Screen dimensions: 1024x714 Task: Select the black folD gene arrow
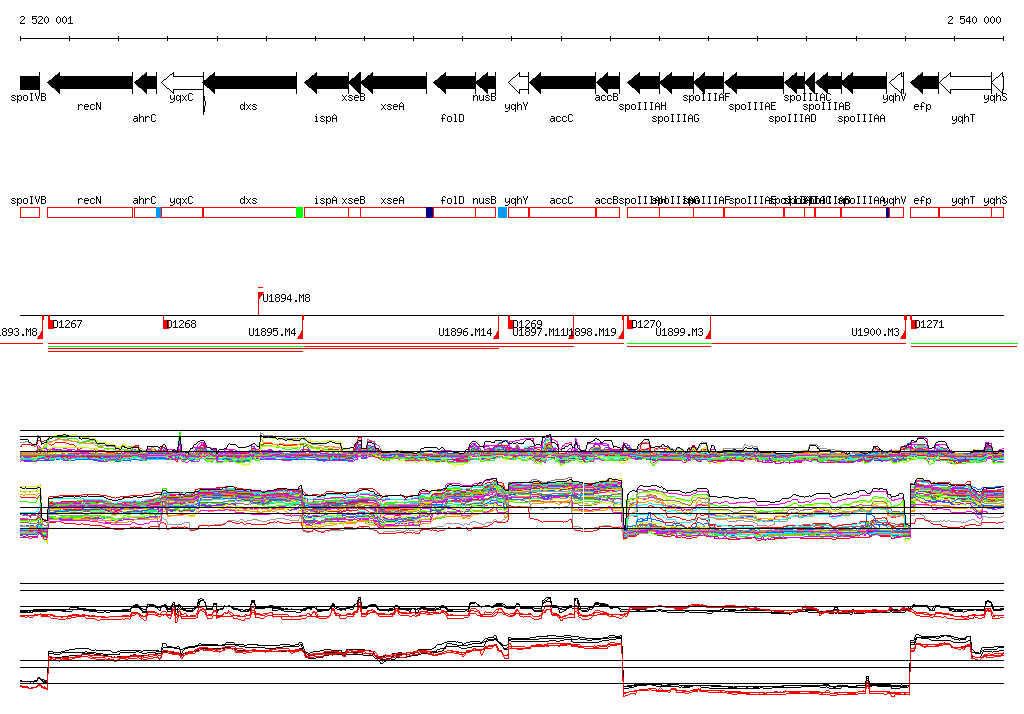click(x=455, y=82)
